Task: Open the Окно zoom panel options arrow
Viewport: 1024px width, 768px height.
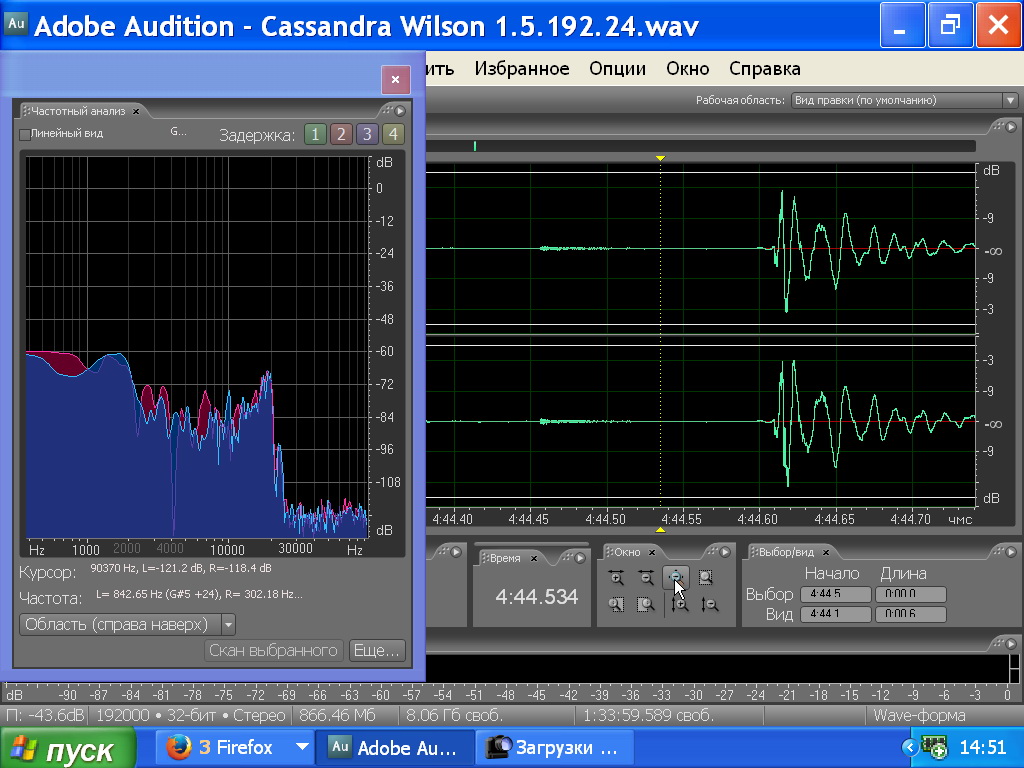Action: click(x=725, y=552)
